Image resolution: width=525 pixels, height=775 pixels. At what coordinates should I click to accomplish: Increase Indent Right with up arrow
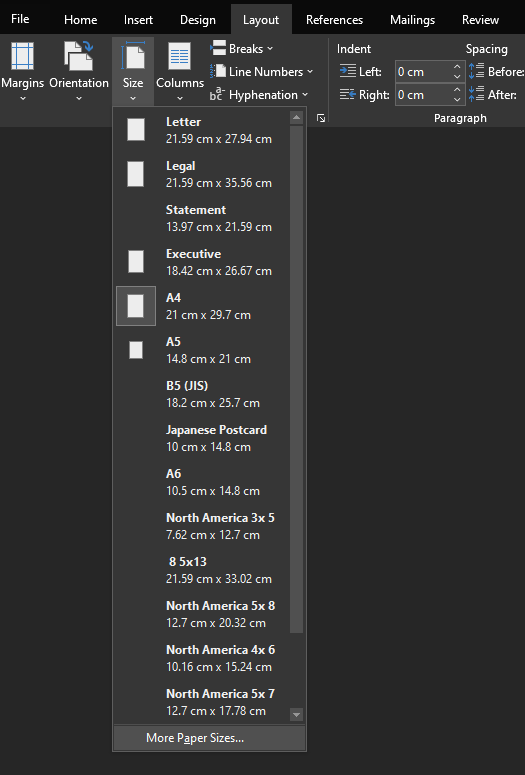pos(457,89)
